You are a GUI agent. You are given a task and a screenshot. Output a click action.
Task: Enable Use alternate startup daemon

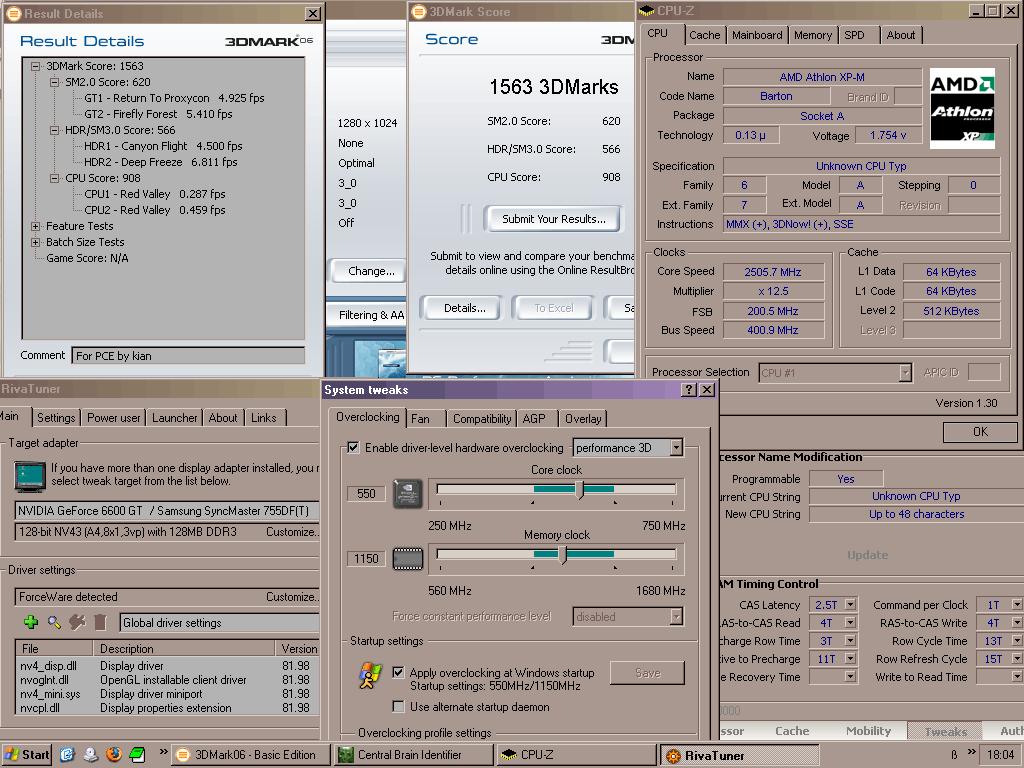point(398,707)
